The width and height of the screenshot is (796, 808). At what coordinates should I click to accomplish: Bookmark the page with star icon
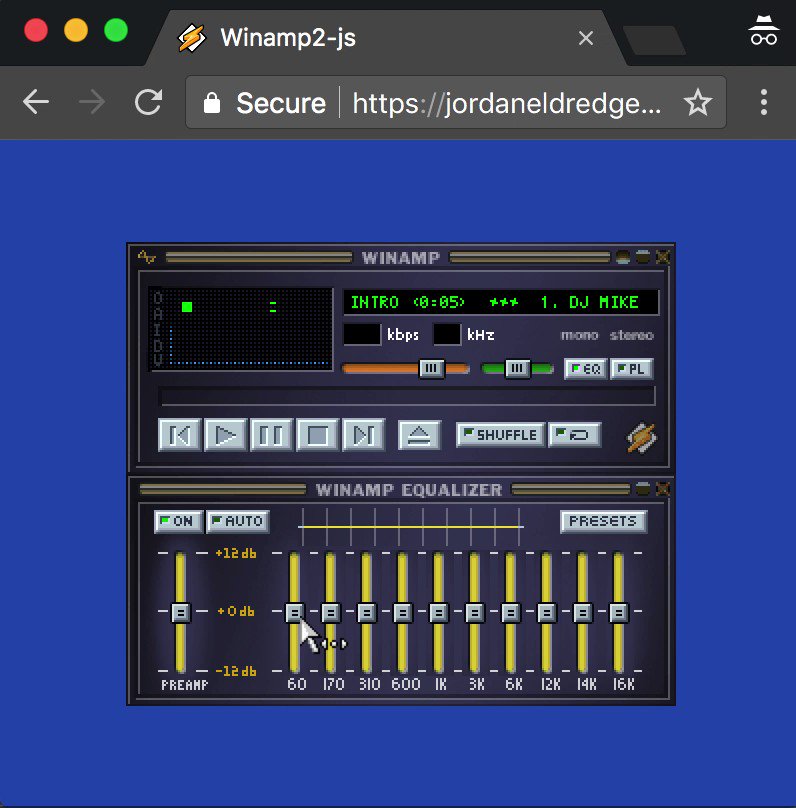coord(698,102)
